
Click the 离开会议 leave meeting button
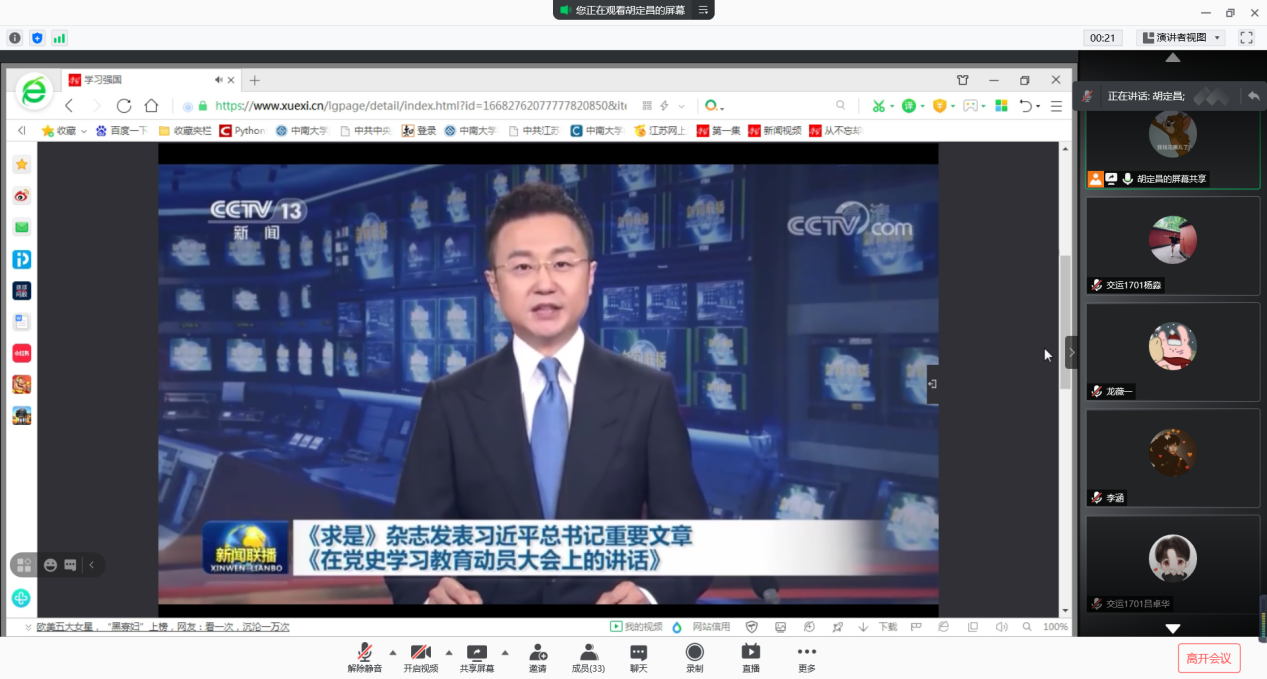tap(1209, 658)
